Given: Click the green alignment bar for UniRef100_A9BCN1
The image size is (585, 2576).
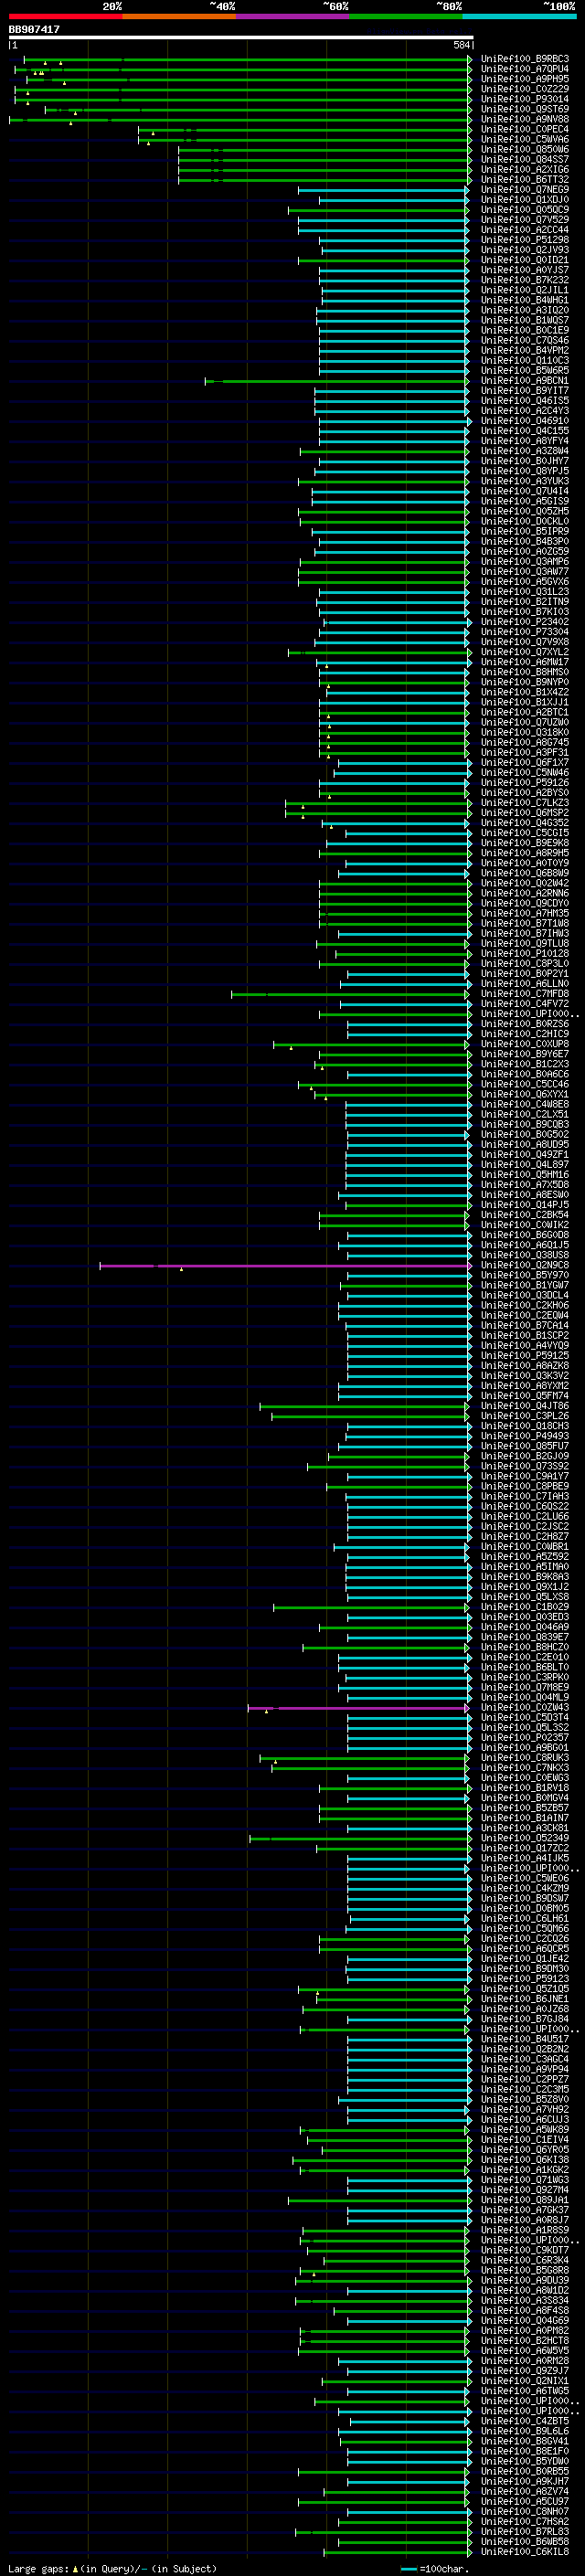Looking at the screenshot, I should 338,381.
